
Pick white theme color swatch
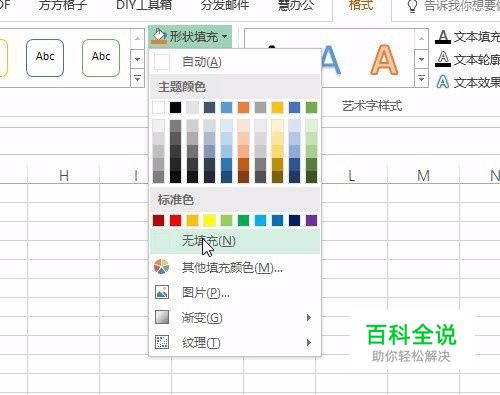click(159, 108)
